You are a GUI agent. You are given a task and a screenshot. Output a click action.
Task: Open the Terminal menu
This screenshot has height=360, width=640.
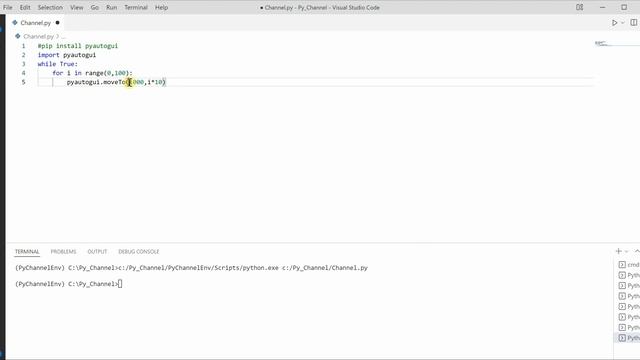pyautogui.click(x=136, y=7)
